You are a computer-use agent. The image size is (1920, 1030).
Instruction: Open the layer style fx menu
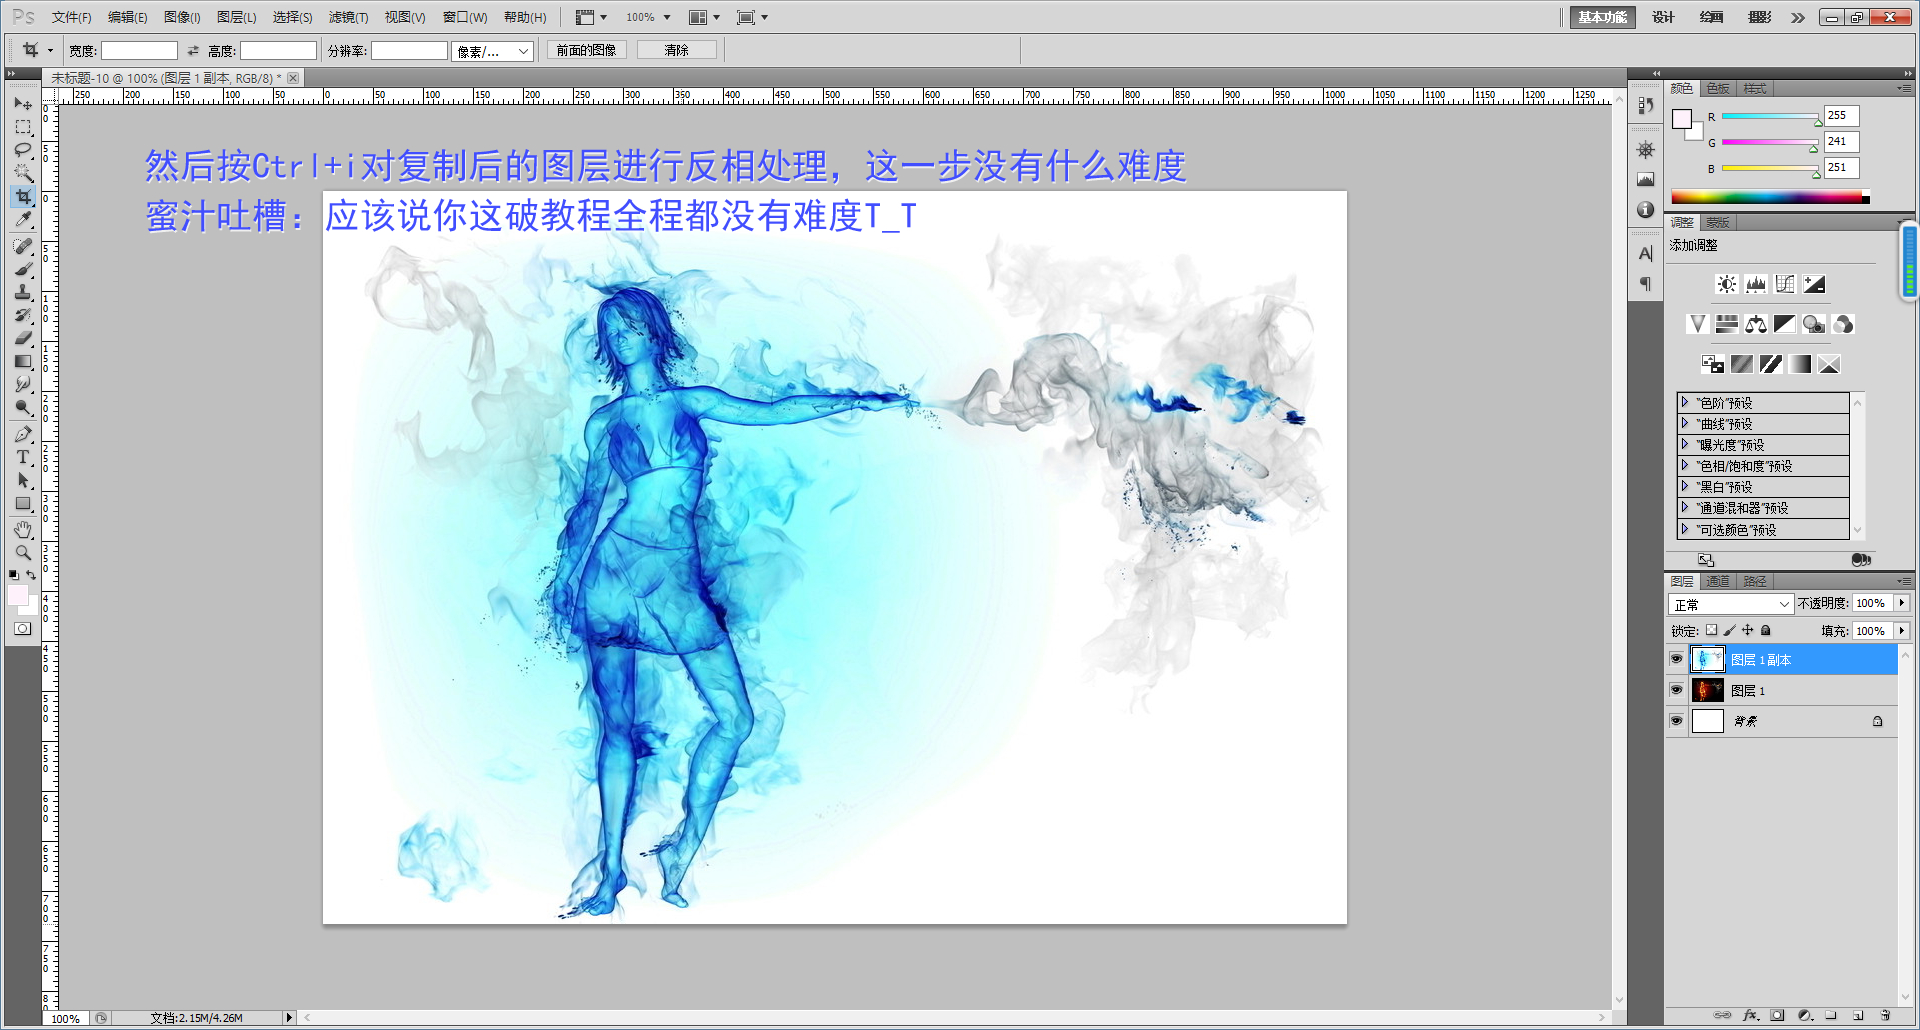click(1750, 1015)
